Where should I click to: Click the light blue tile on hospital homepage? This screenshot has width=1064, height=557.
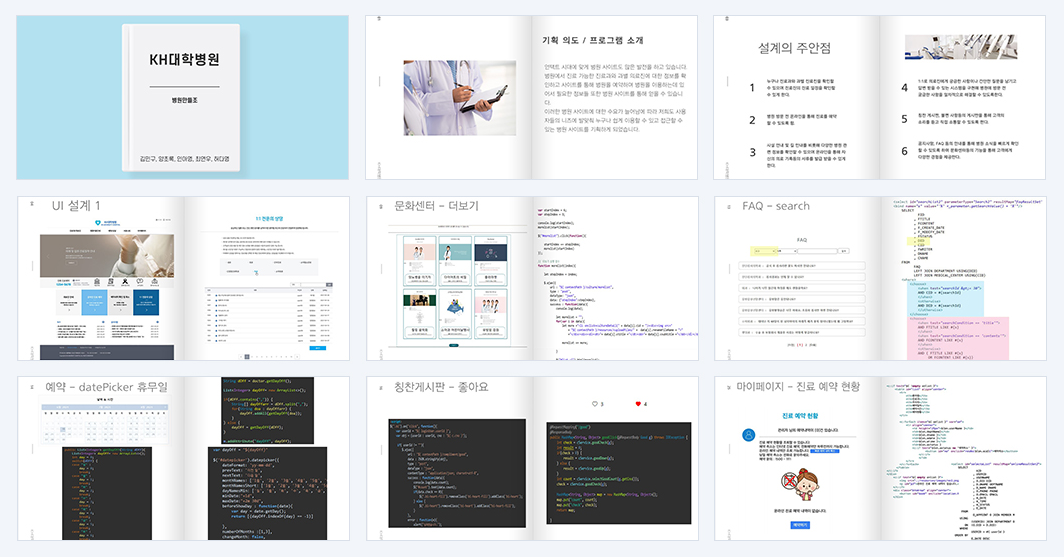[94, 303]
